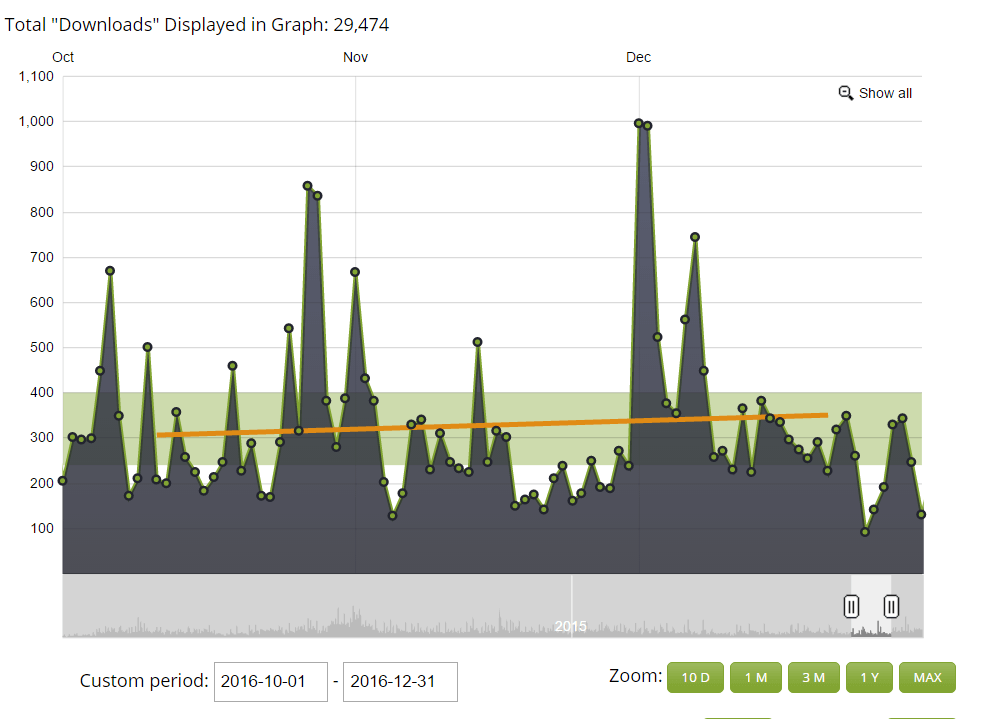Grab the left range slider handle
The image size is (986, 719).
point(851,606)
